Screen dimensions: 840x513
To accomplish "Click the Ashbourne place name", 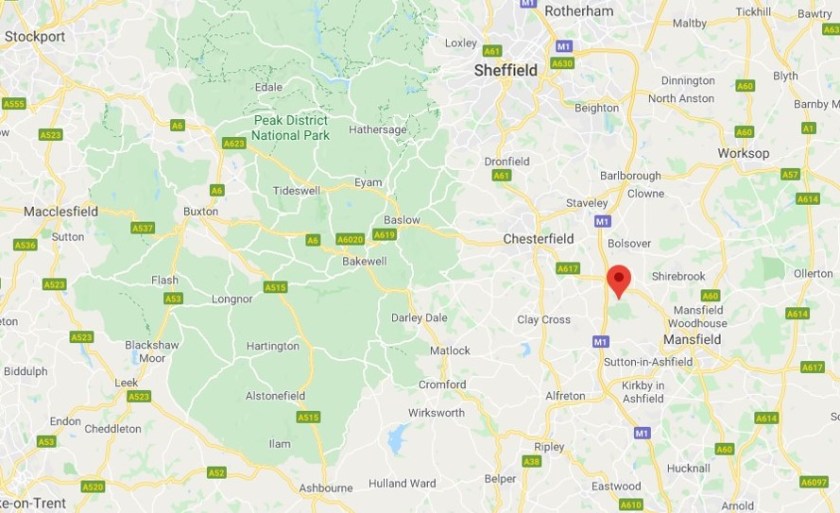I will (326, 488).
